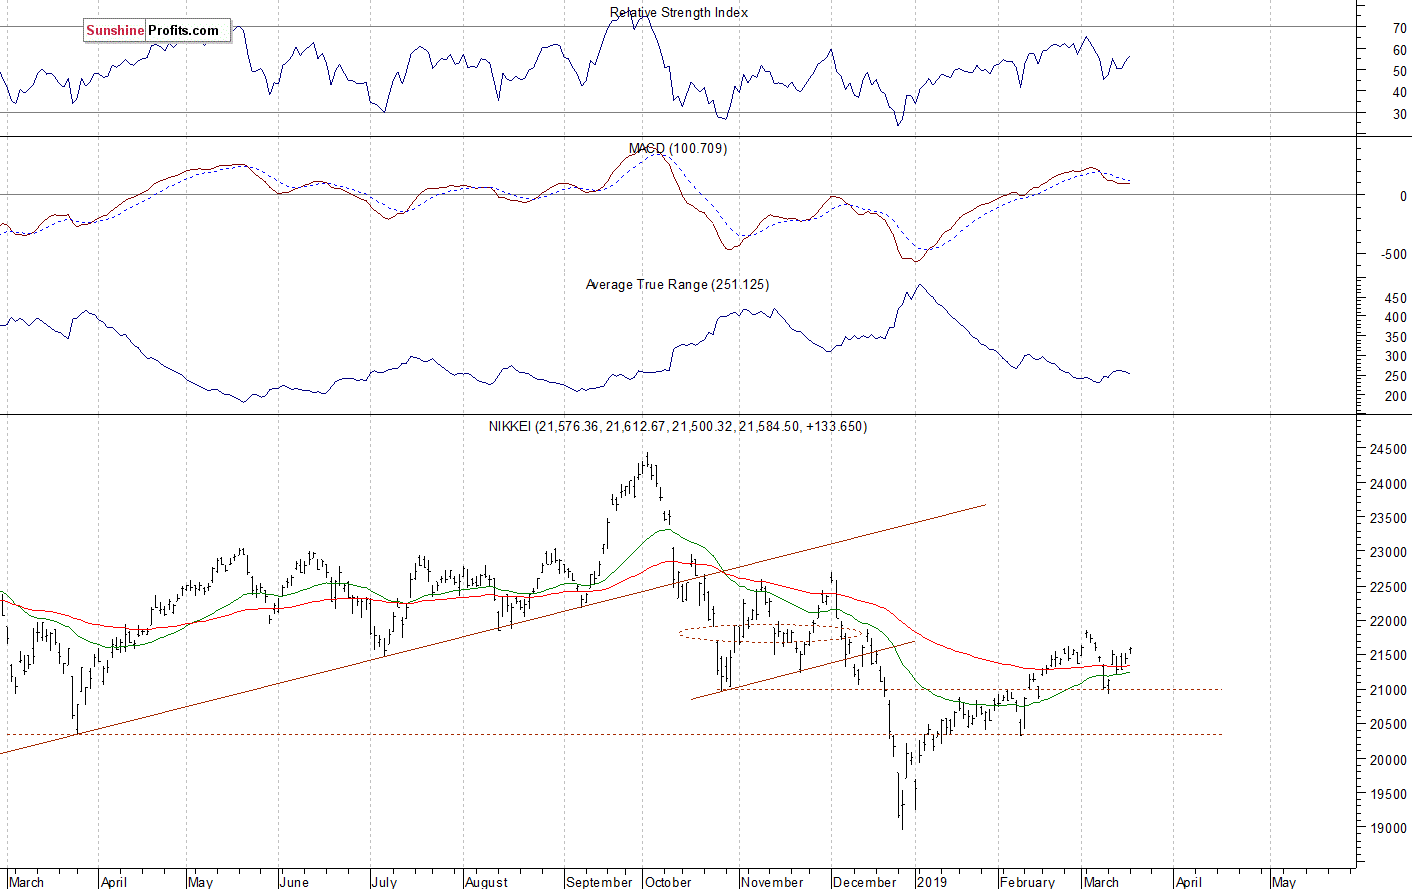Click the 21000 price axis value
The image size is (1412, 889).
(x=1388, y=690)
